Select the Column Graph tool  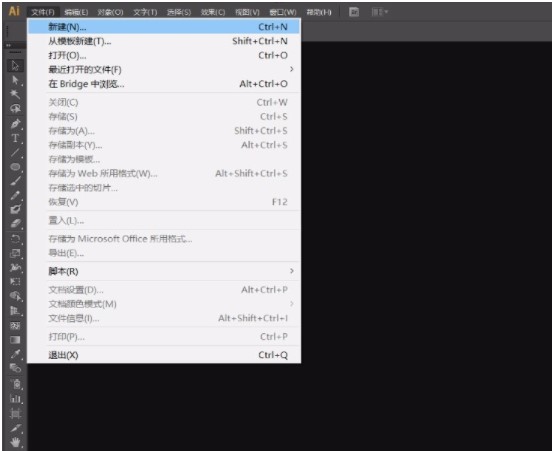15,399
